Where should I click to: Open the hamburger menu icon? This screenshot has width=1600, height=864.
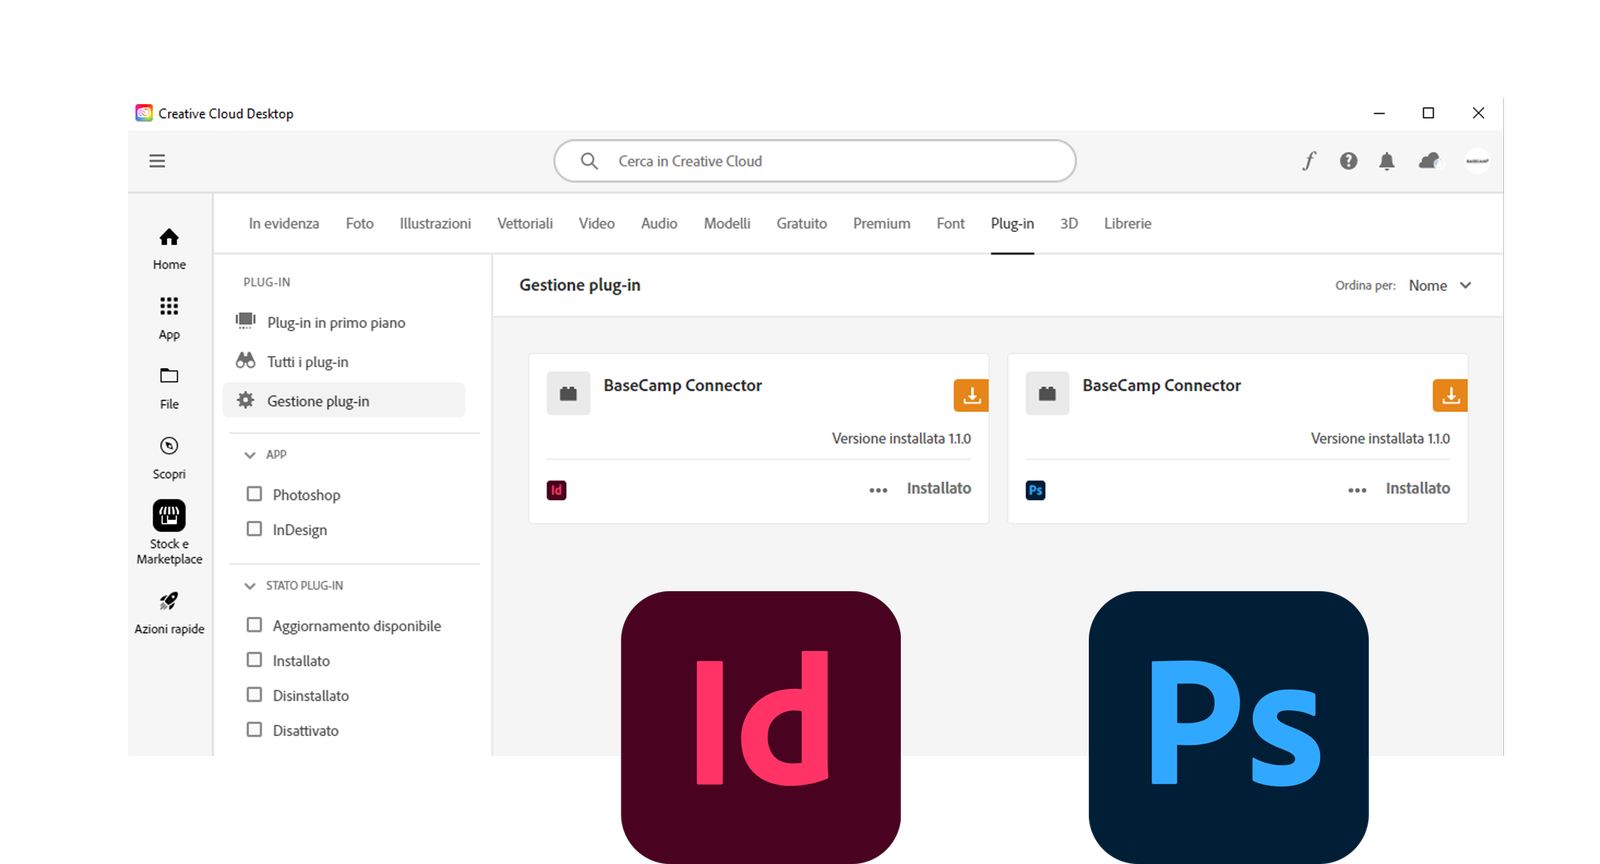(157, 161)
